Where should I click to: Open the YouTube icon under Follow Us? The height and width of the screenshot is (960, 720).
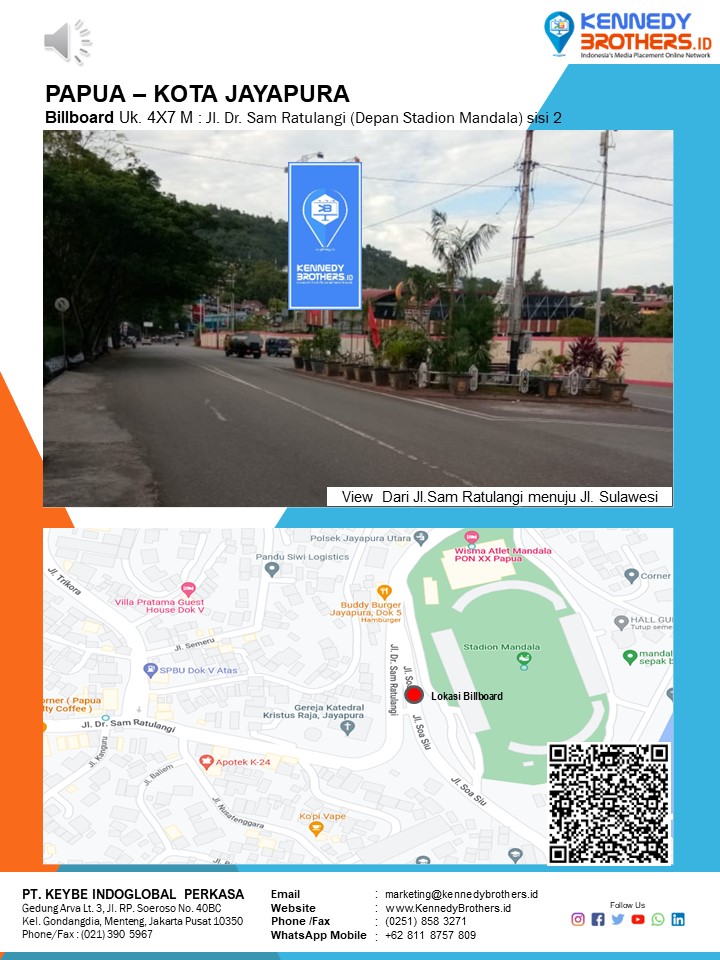[638, 919]
